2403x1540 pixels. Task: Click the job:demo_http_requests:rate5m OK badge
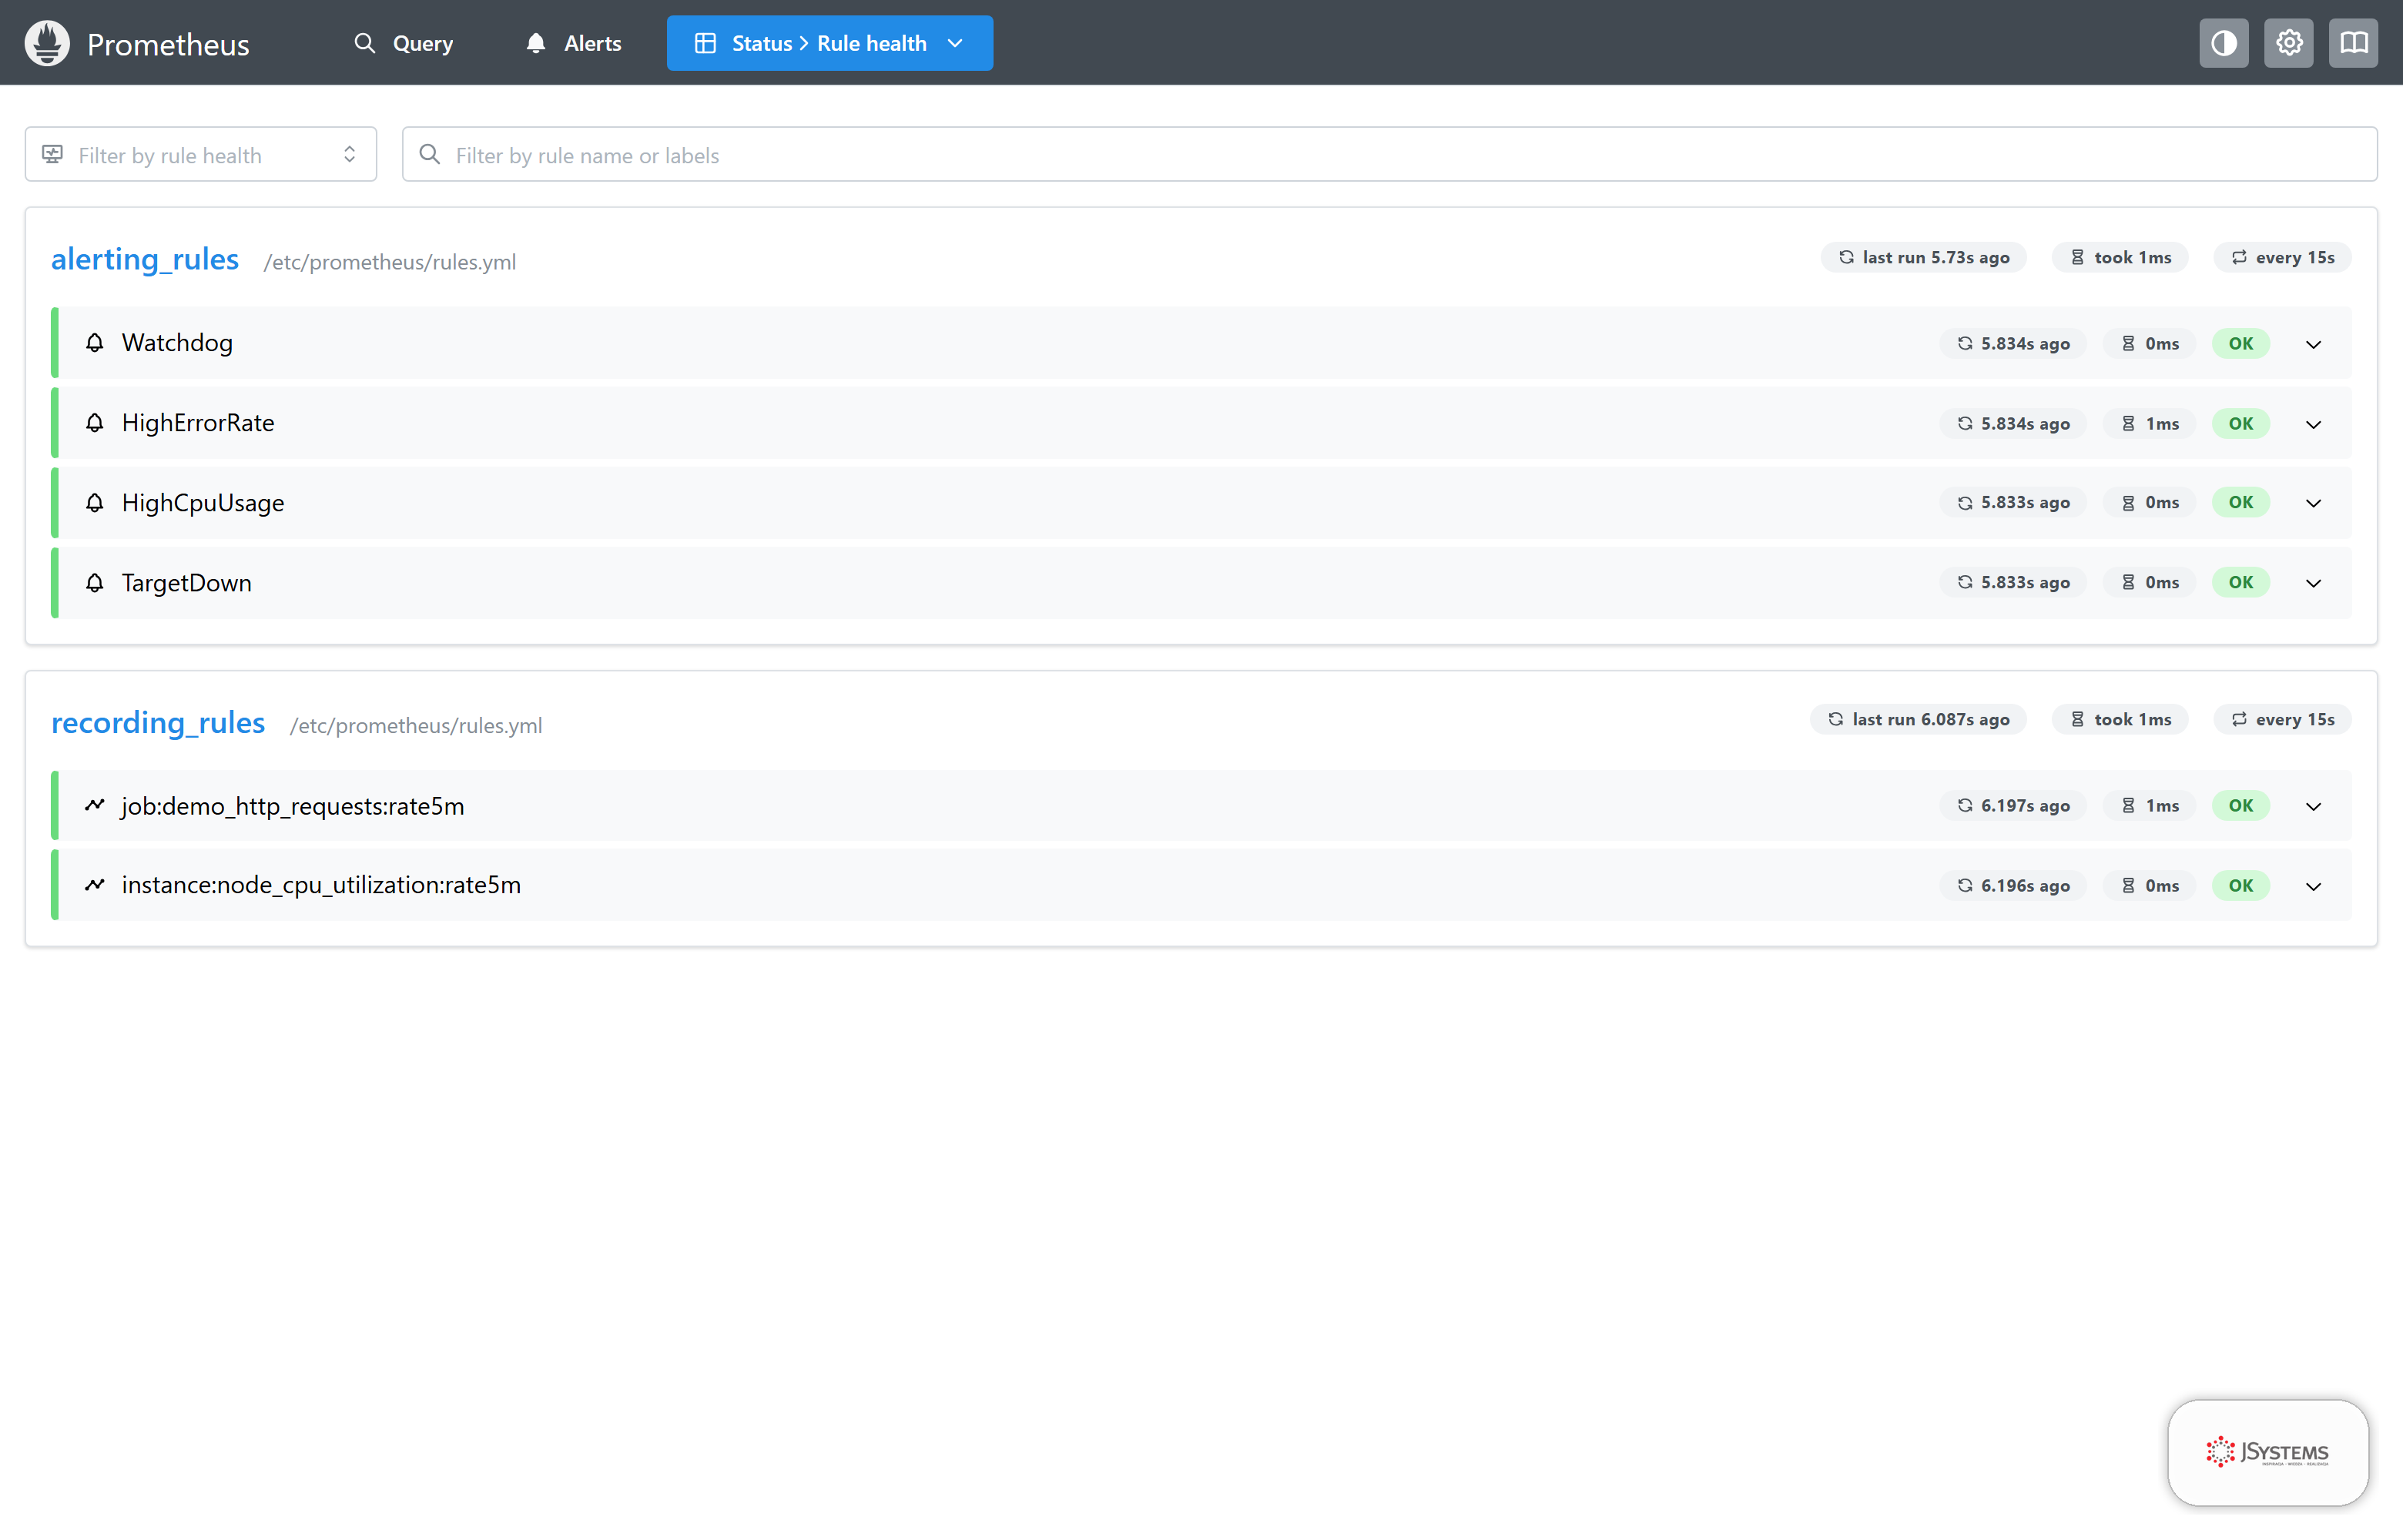point(2241,805)
